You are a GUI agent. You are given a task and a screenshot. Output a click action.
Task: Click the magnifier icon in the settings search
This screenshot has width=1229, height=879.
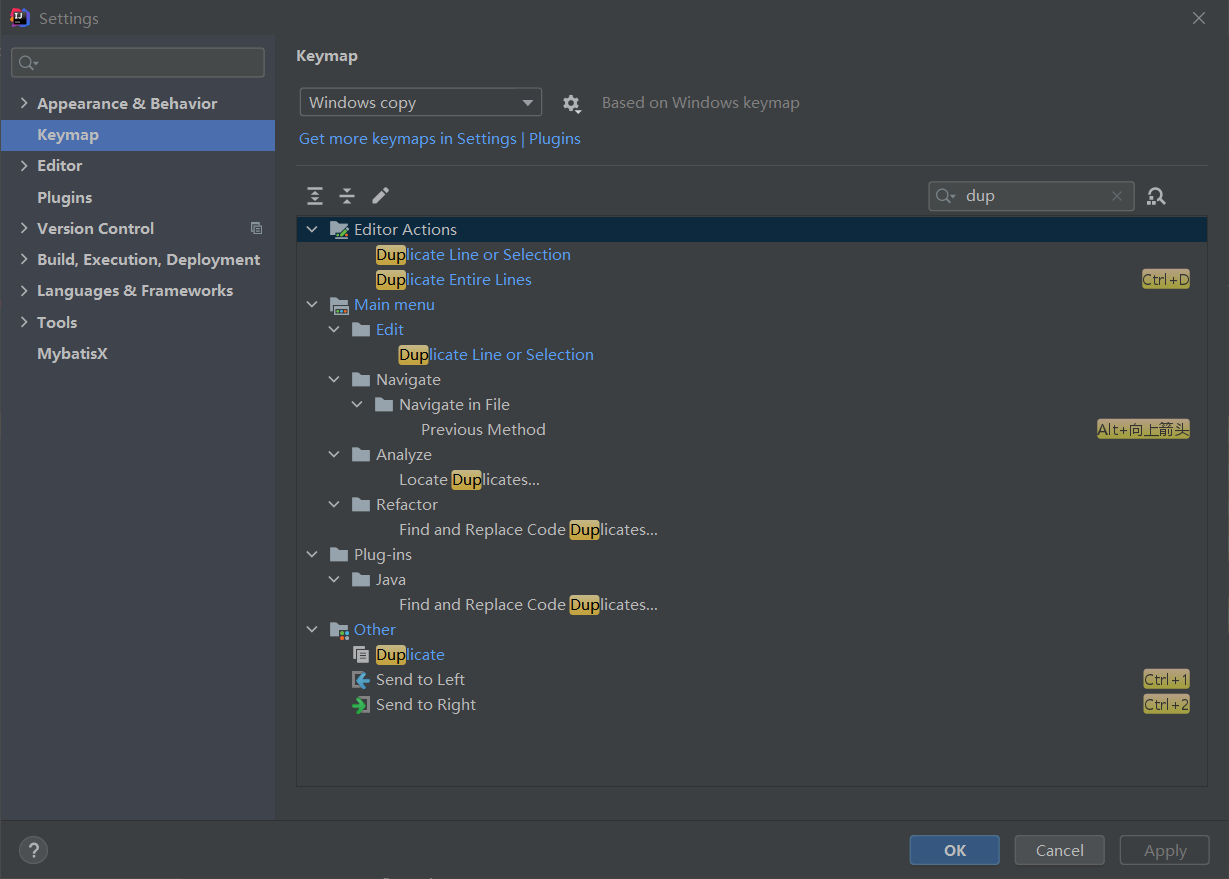28,63
